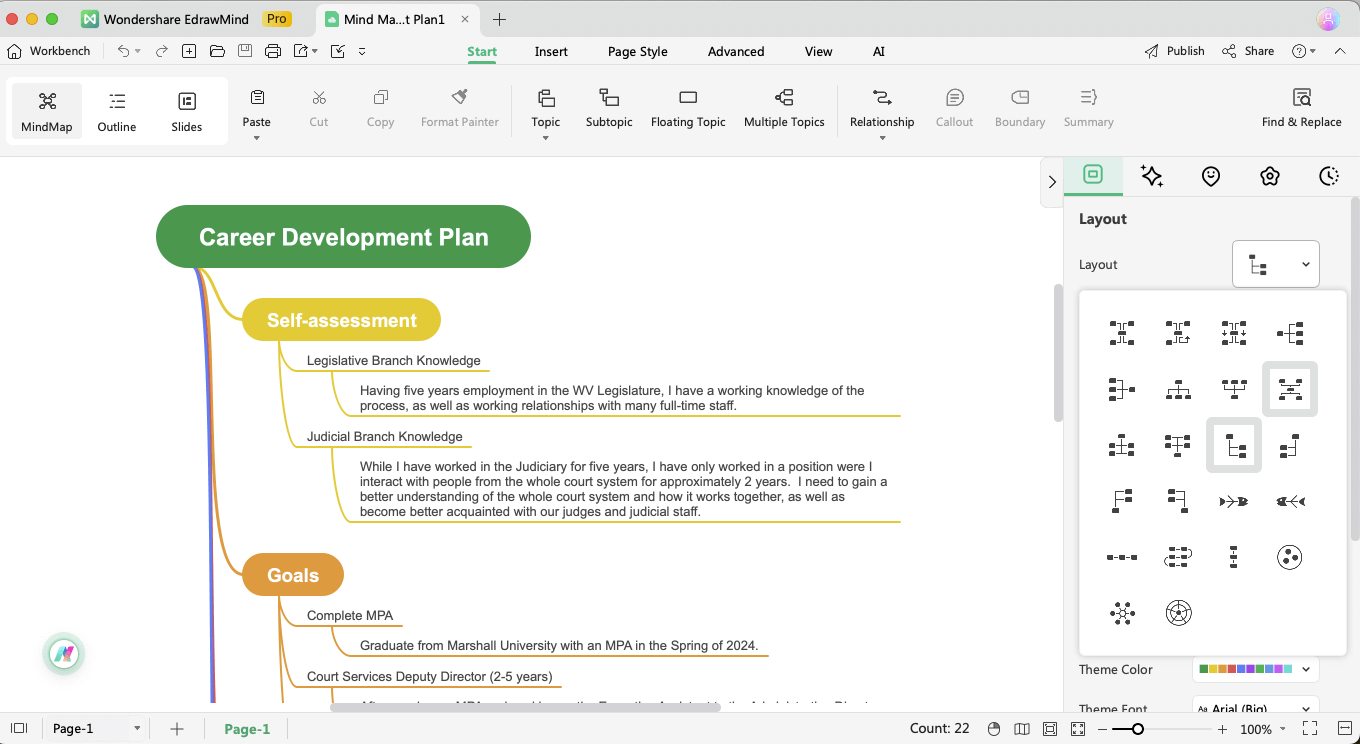Open the AI sparkle panel tab
This screenshot has height=744, width=1360.
tap(1152, 176)
